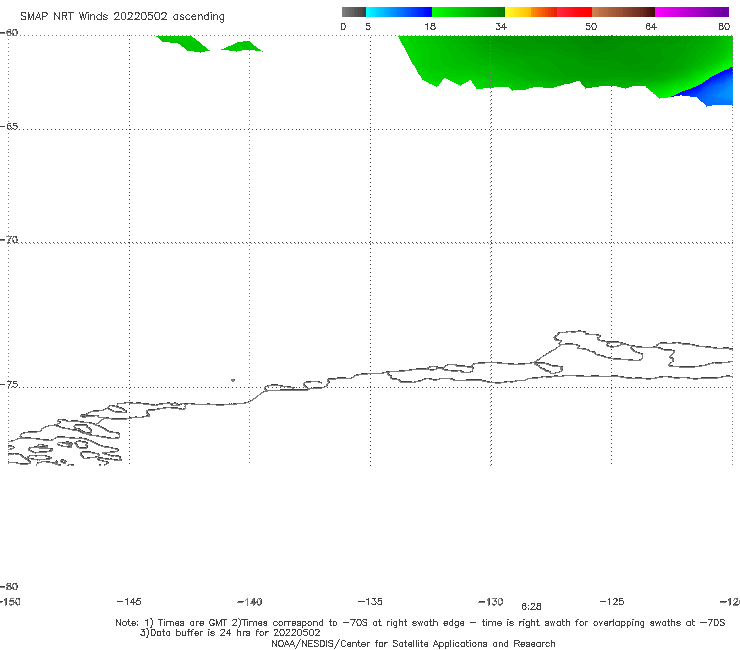740x650 pixels.
Task: Pick the cyan-to-blue segment of the color scale
Action: point(399,12)
